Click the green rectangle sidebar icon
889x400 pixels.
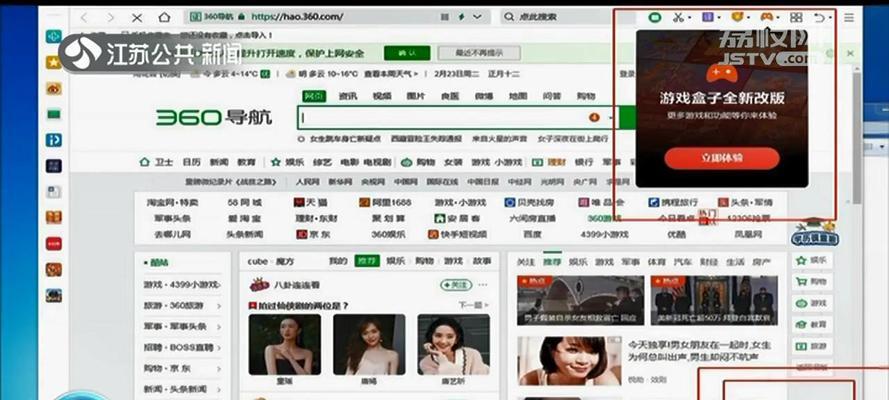(x=54, y=114)
